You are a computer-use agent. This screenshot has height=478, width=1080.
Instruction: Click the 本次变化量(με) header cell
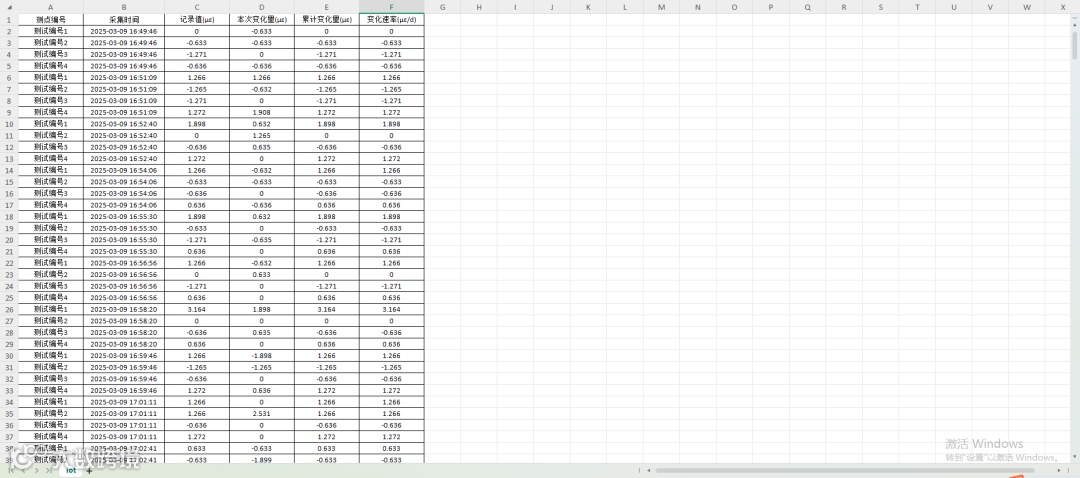point(262,20)
